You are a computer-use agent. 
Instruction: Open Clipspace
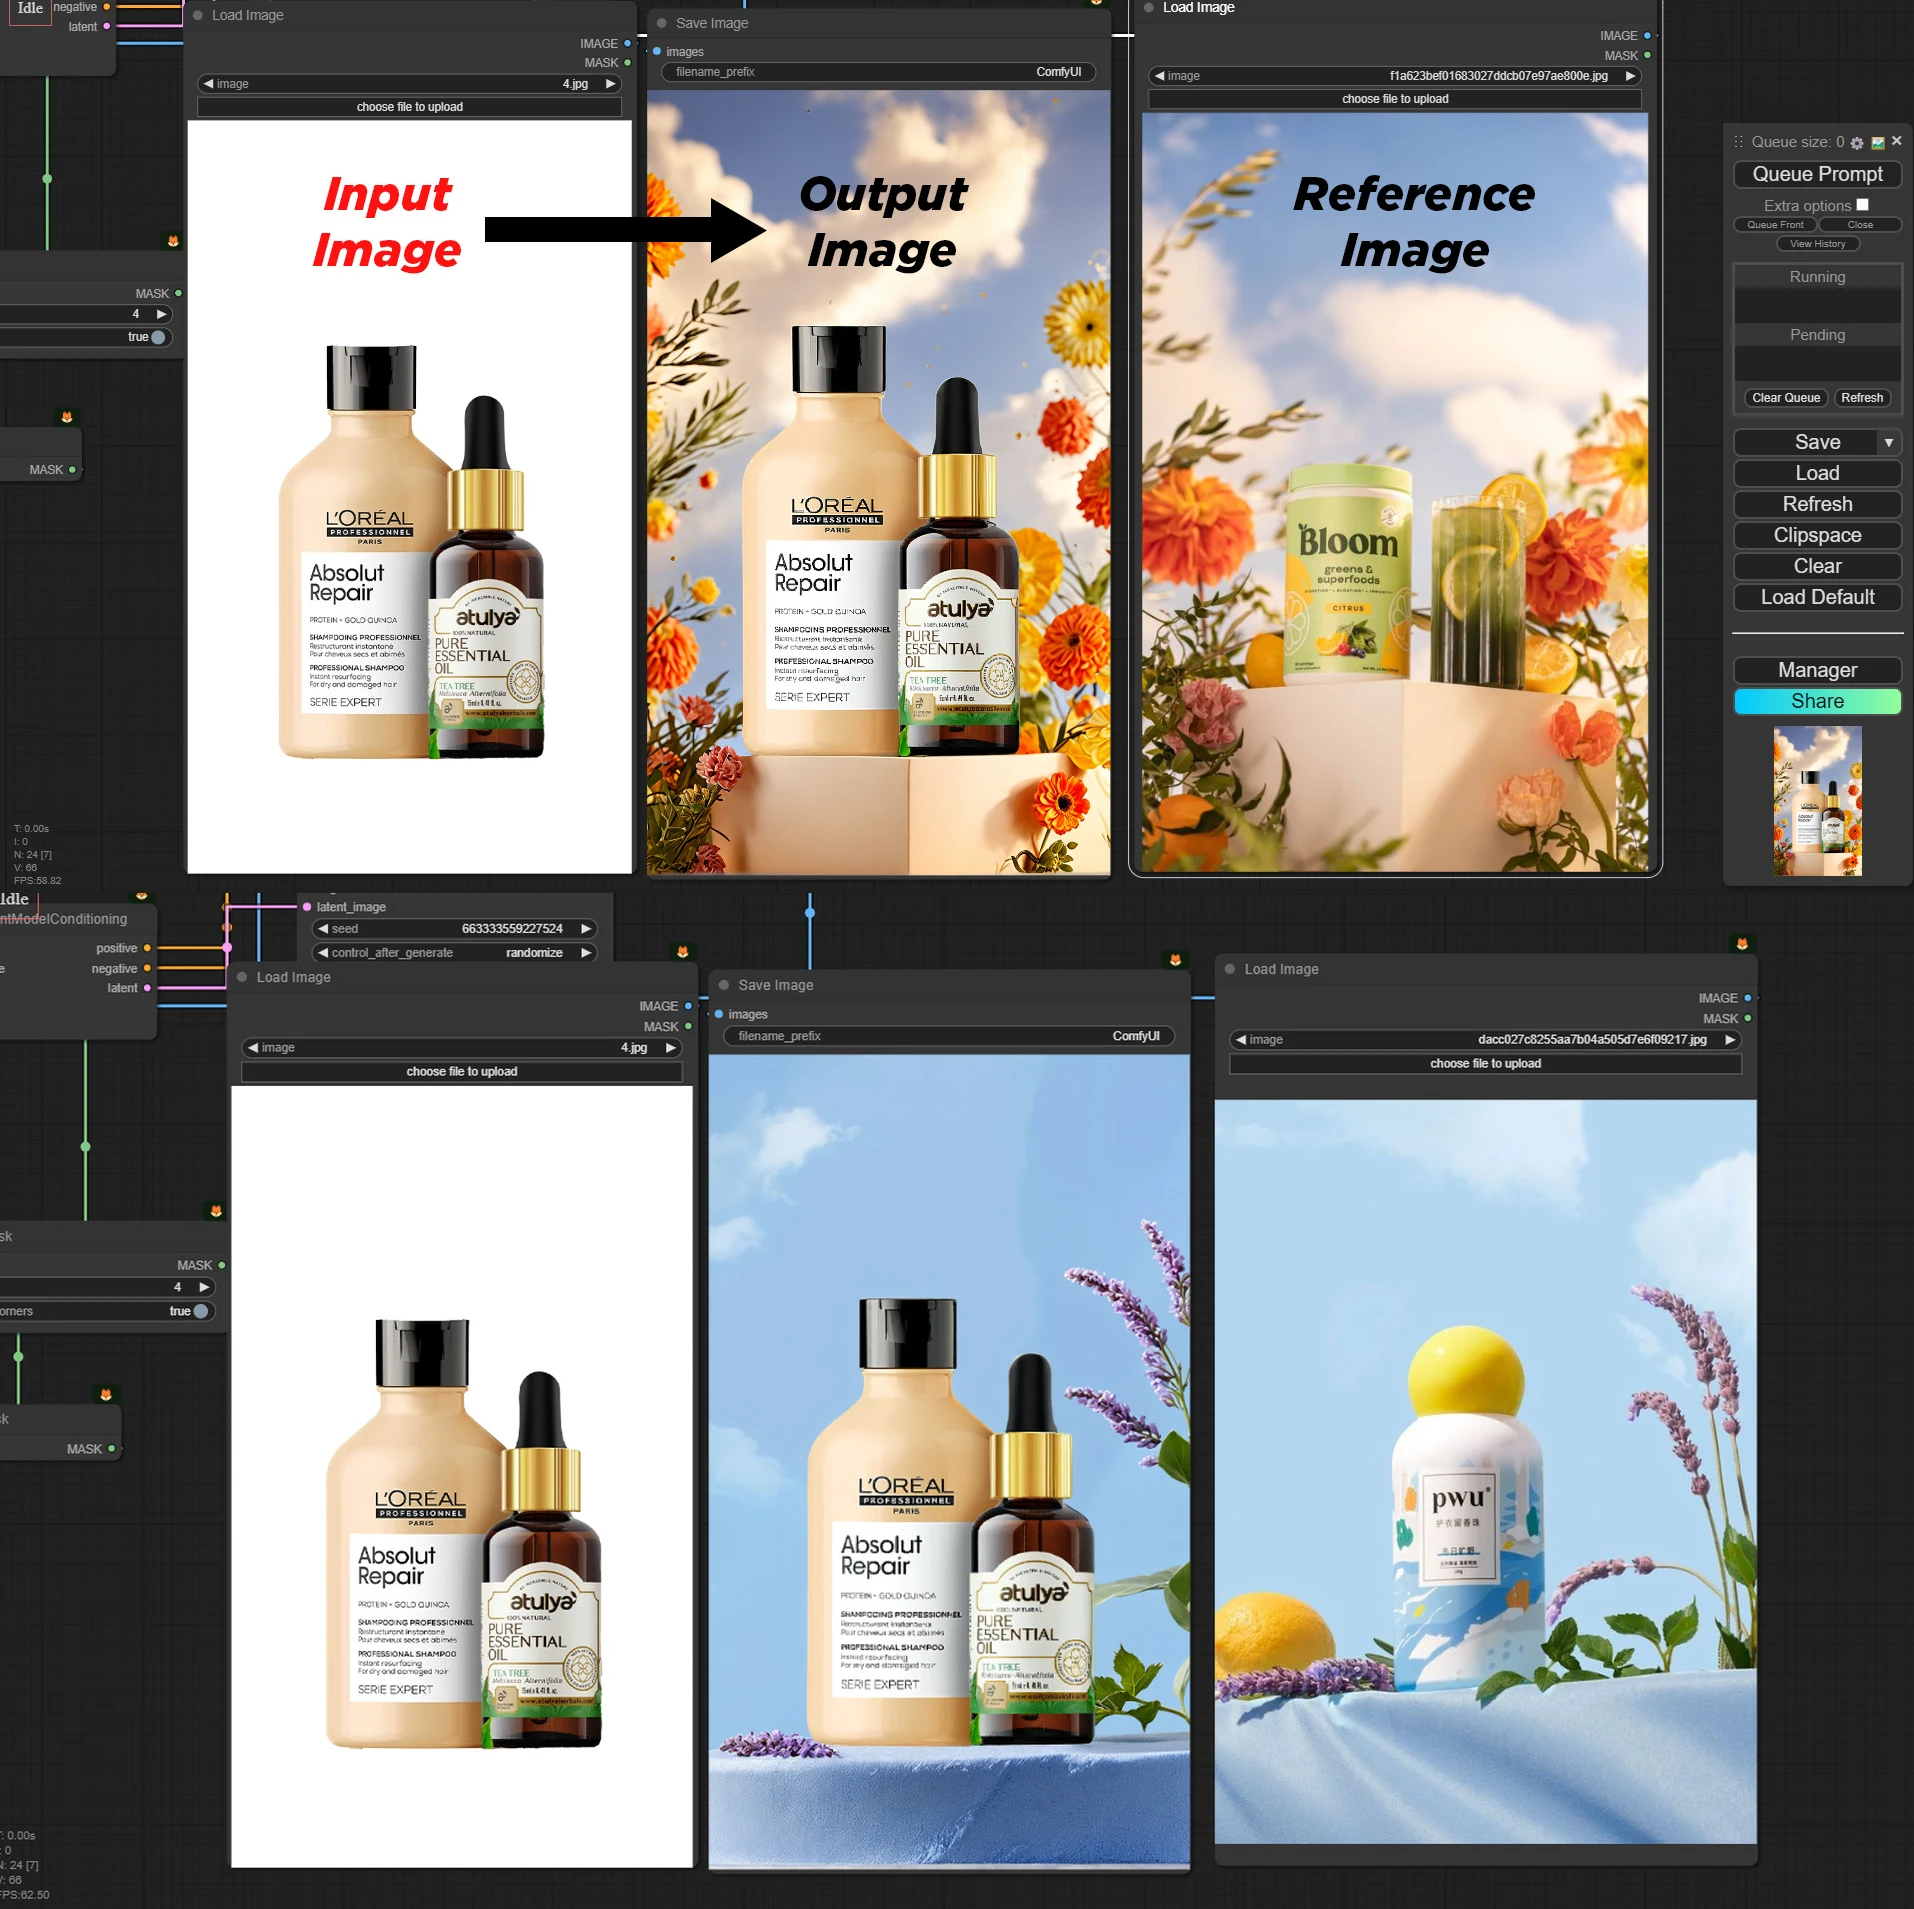coord(1817,535)
